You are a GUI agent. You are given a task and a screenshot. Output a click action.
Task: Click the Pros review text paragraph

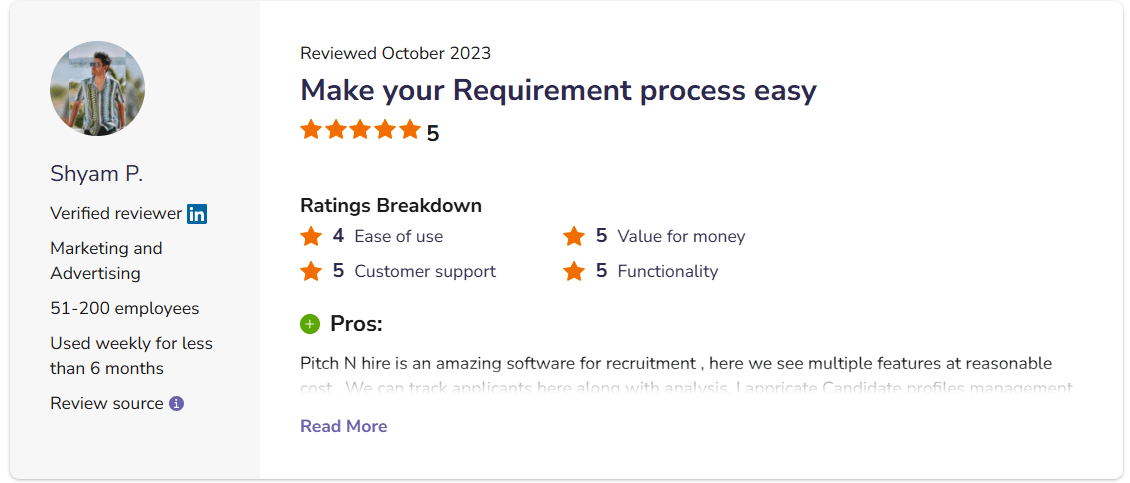[x=676, y=364]
